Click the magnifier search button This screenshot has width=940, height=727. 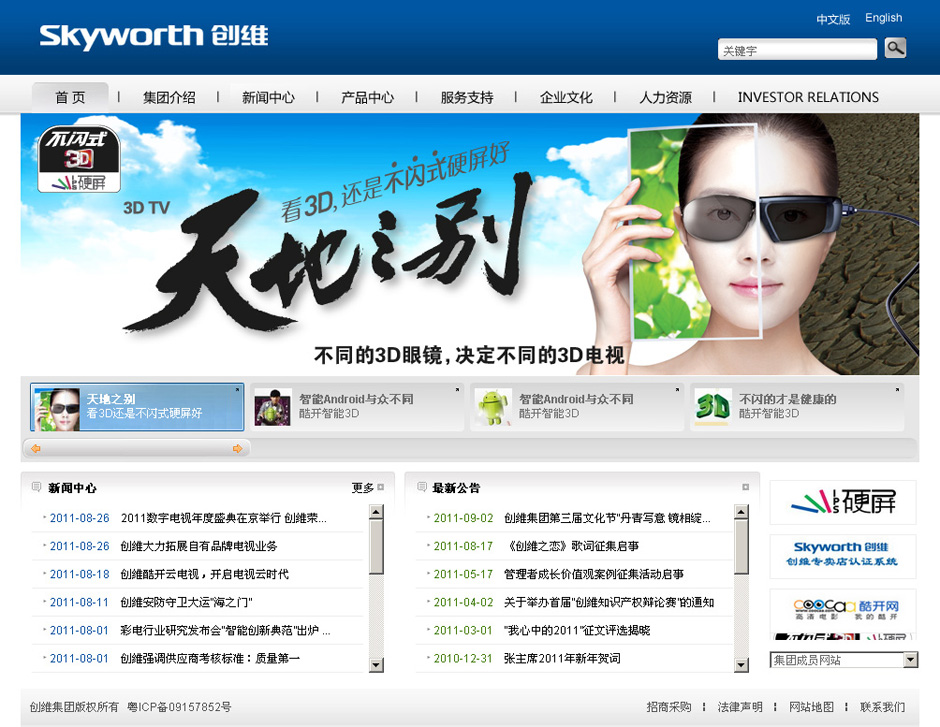click(895, 48)
